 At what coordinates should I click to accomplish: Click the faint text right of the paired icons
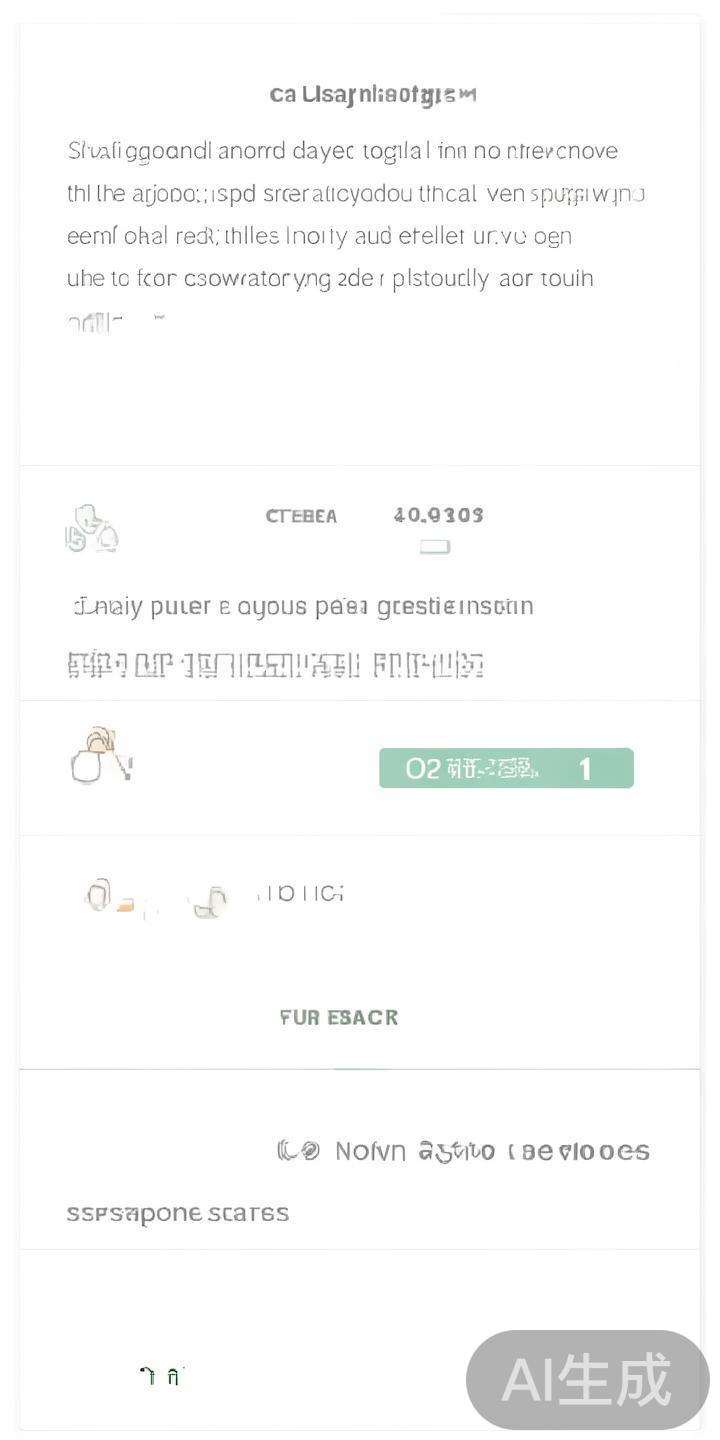[301, 892]
